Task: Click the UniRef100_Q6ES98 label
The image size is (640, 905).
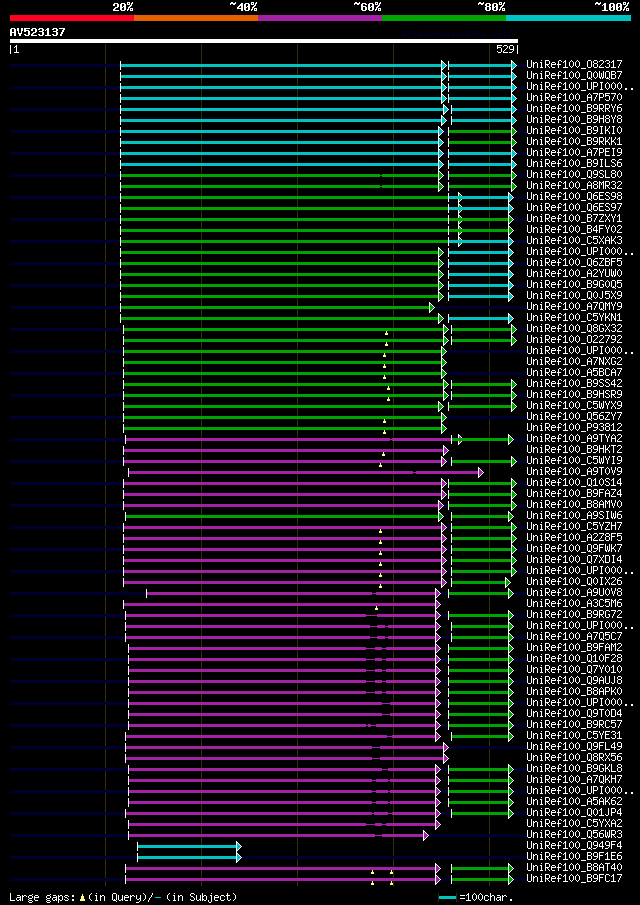Action: click(x=574, y=196)
